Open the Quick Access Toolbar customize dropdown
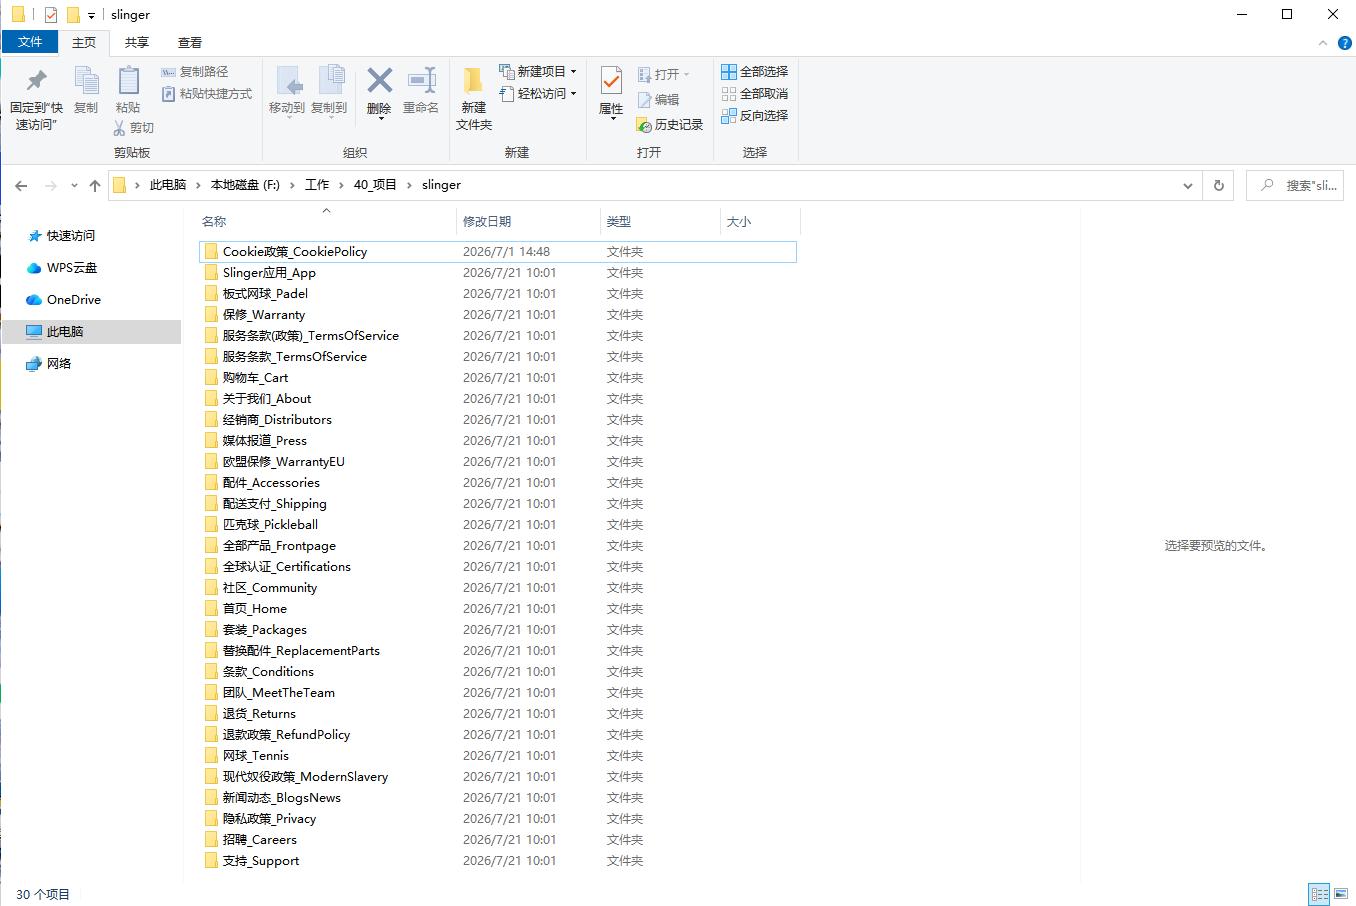This screenshot has height=906, width=1356. tap(91, 15)
